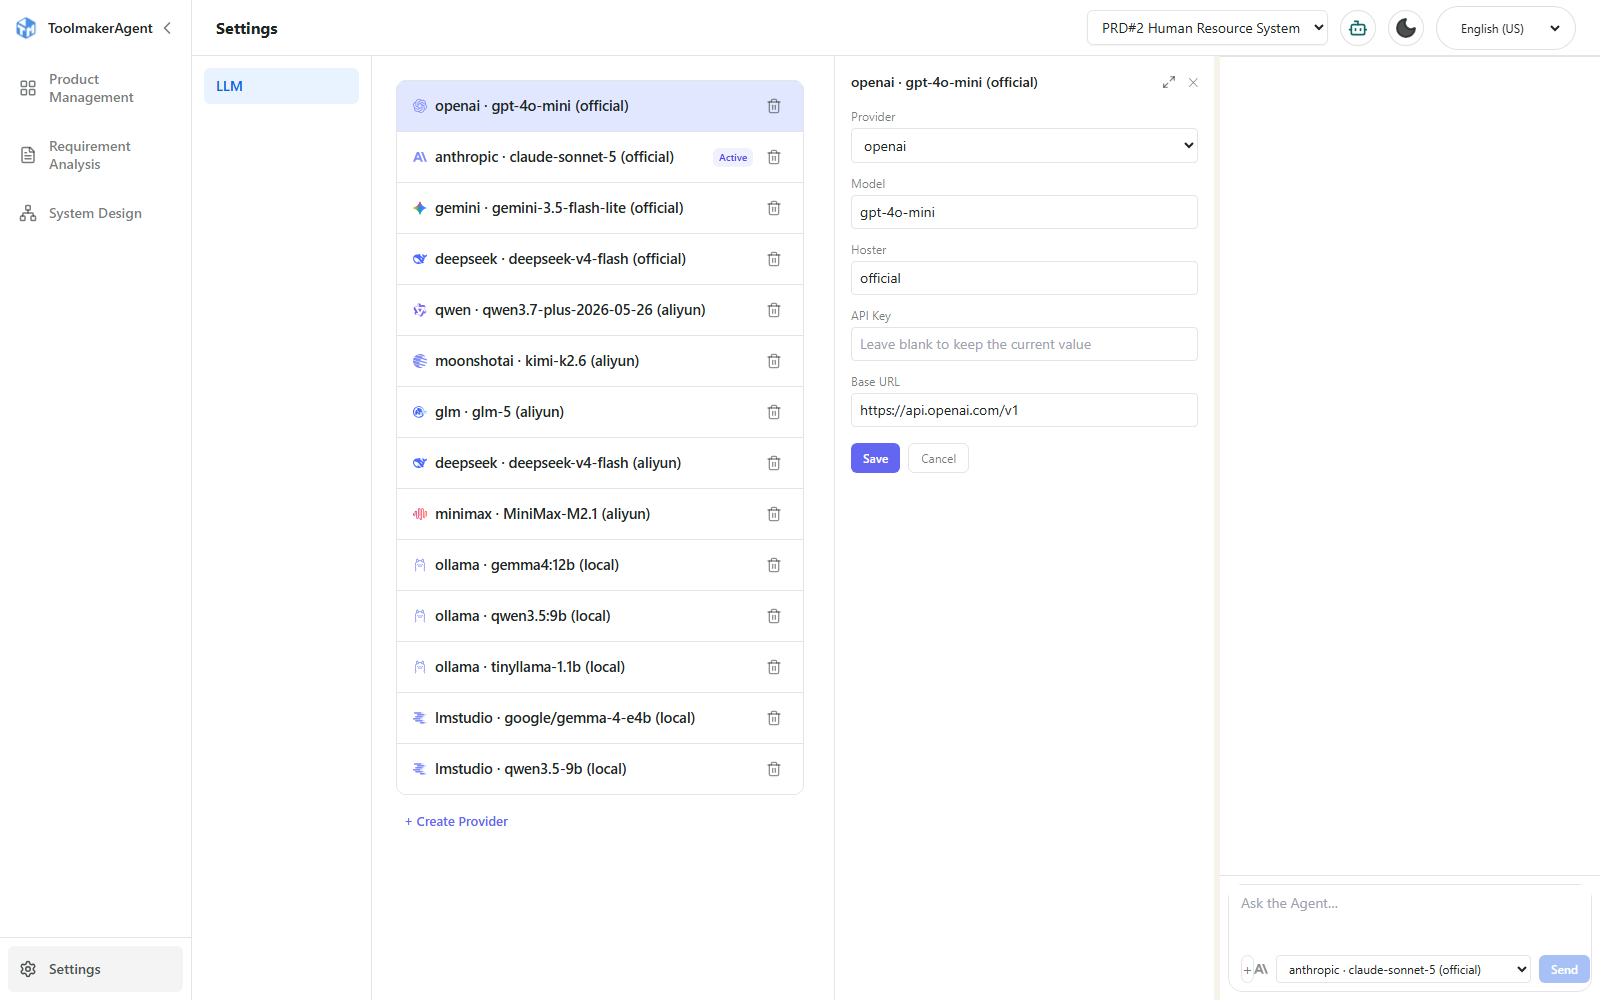This screenshot has height=1000, width=1600.
Task: Select the minimax MiniMax-M2.1 (aliyun) row
Action: [600, 514]
